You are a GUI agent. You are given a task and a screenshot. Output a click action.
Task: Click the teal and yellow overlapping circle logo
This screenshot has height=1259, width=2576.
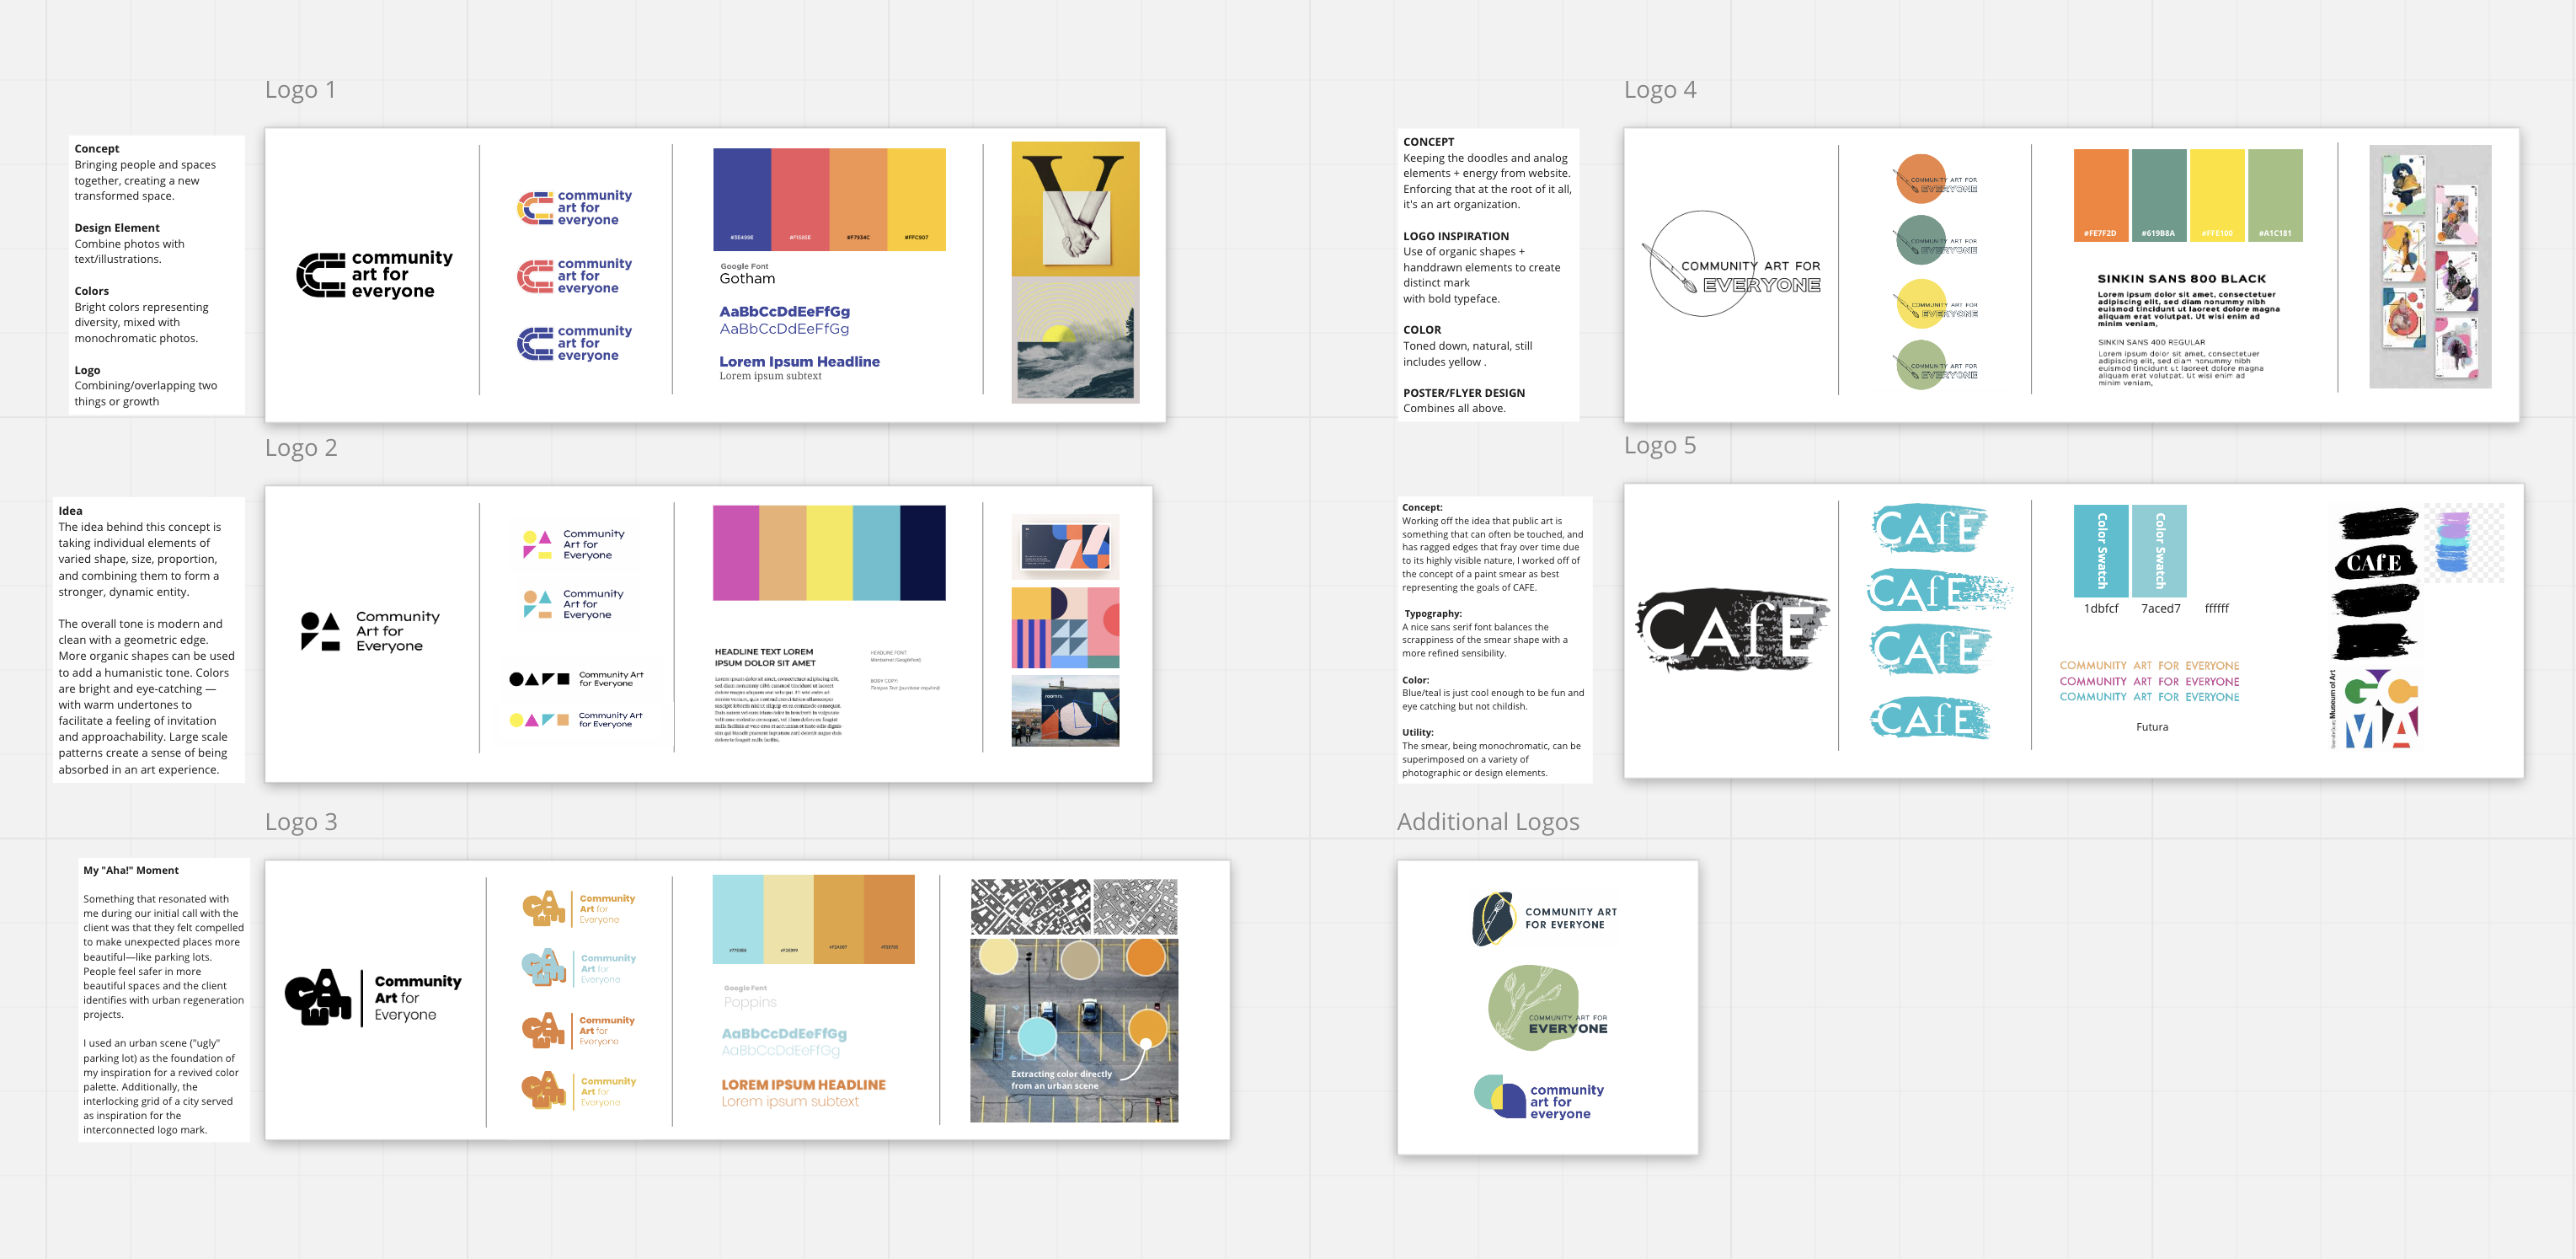click(x=1500, y=1096)
